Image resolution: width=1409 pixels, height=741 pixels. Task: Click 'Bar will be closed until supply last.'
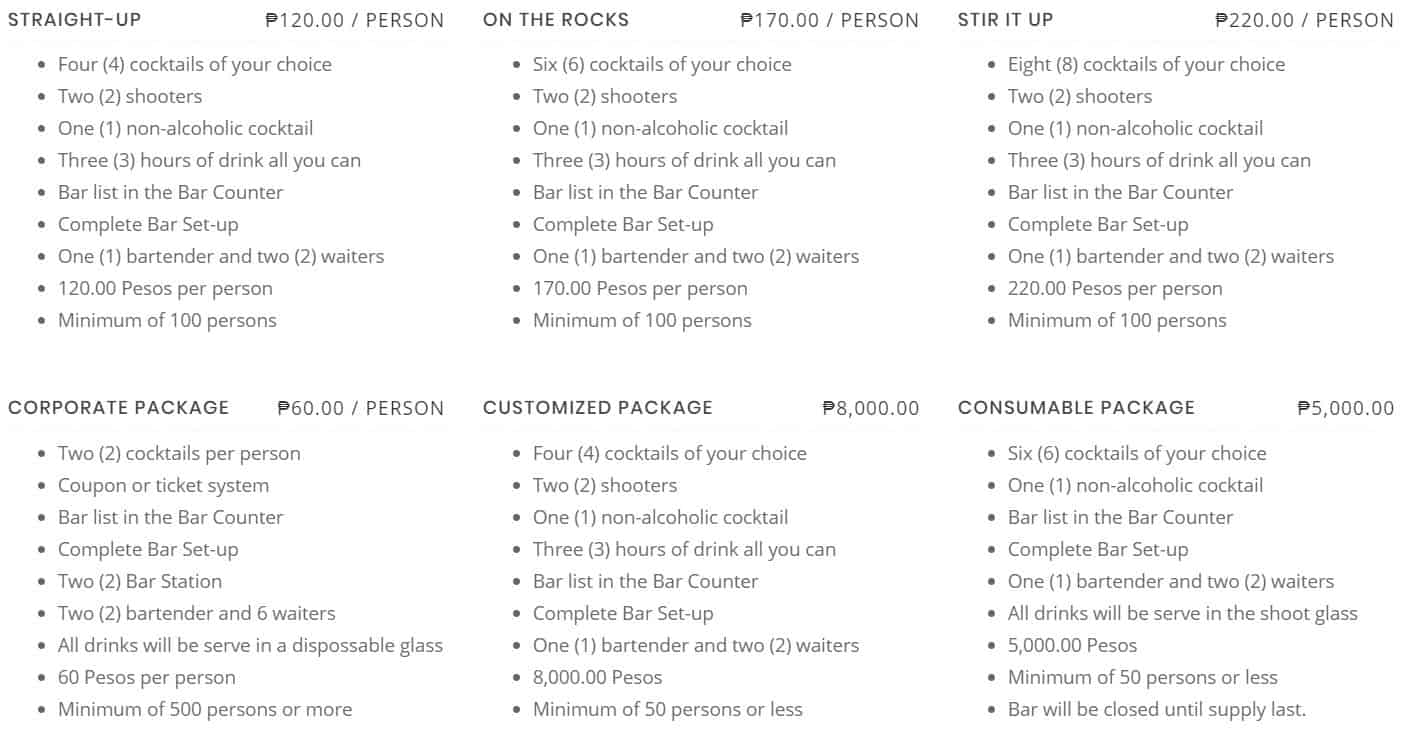1157,710
